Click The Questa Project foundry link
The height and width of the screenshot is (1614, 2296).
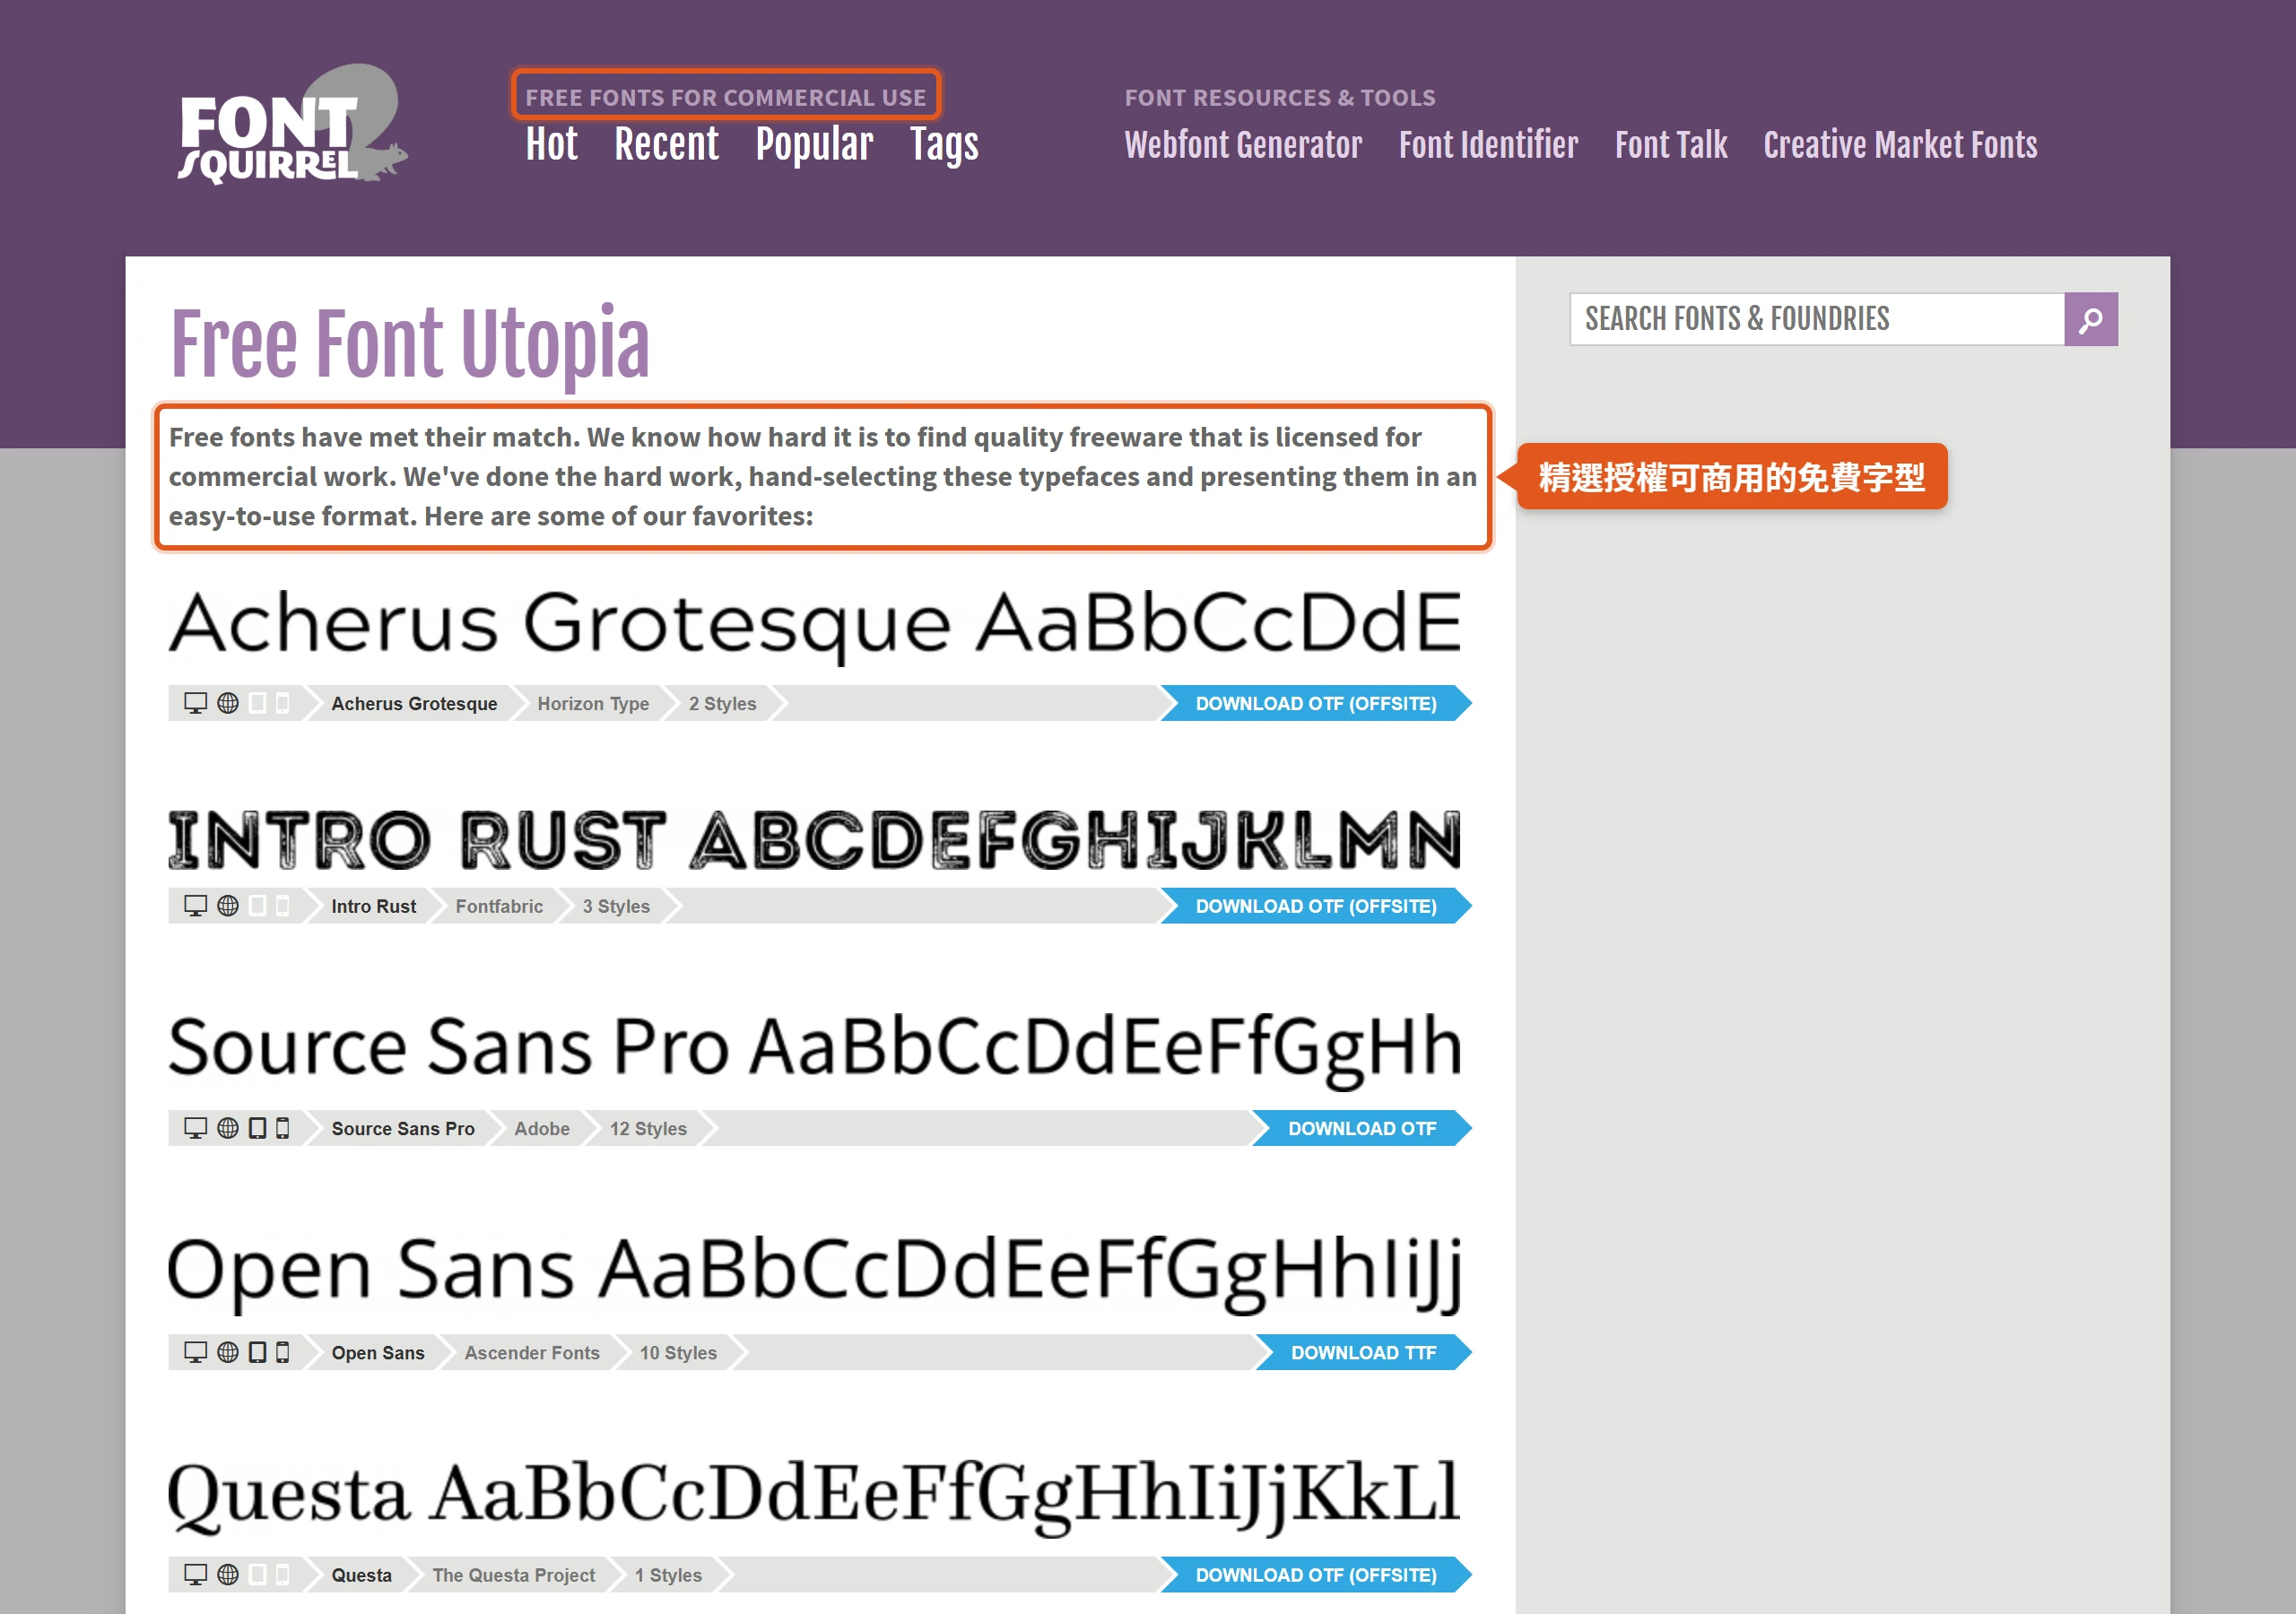pos(513,1575)
